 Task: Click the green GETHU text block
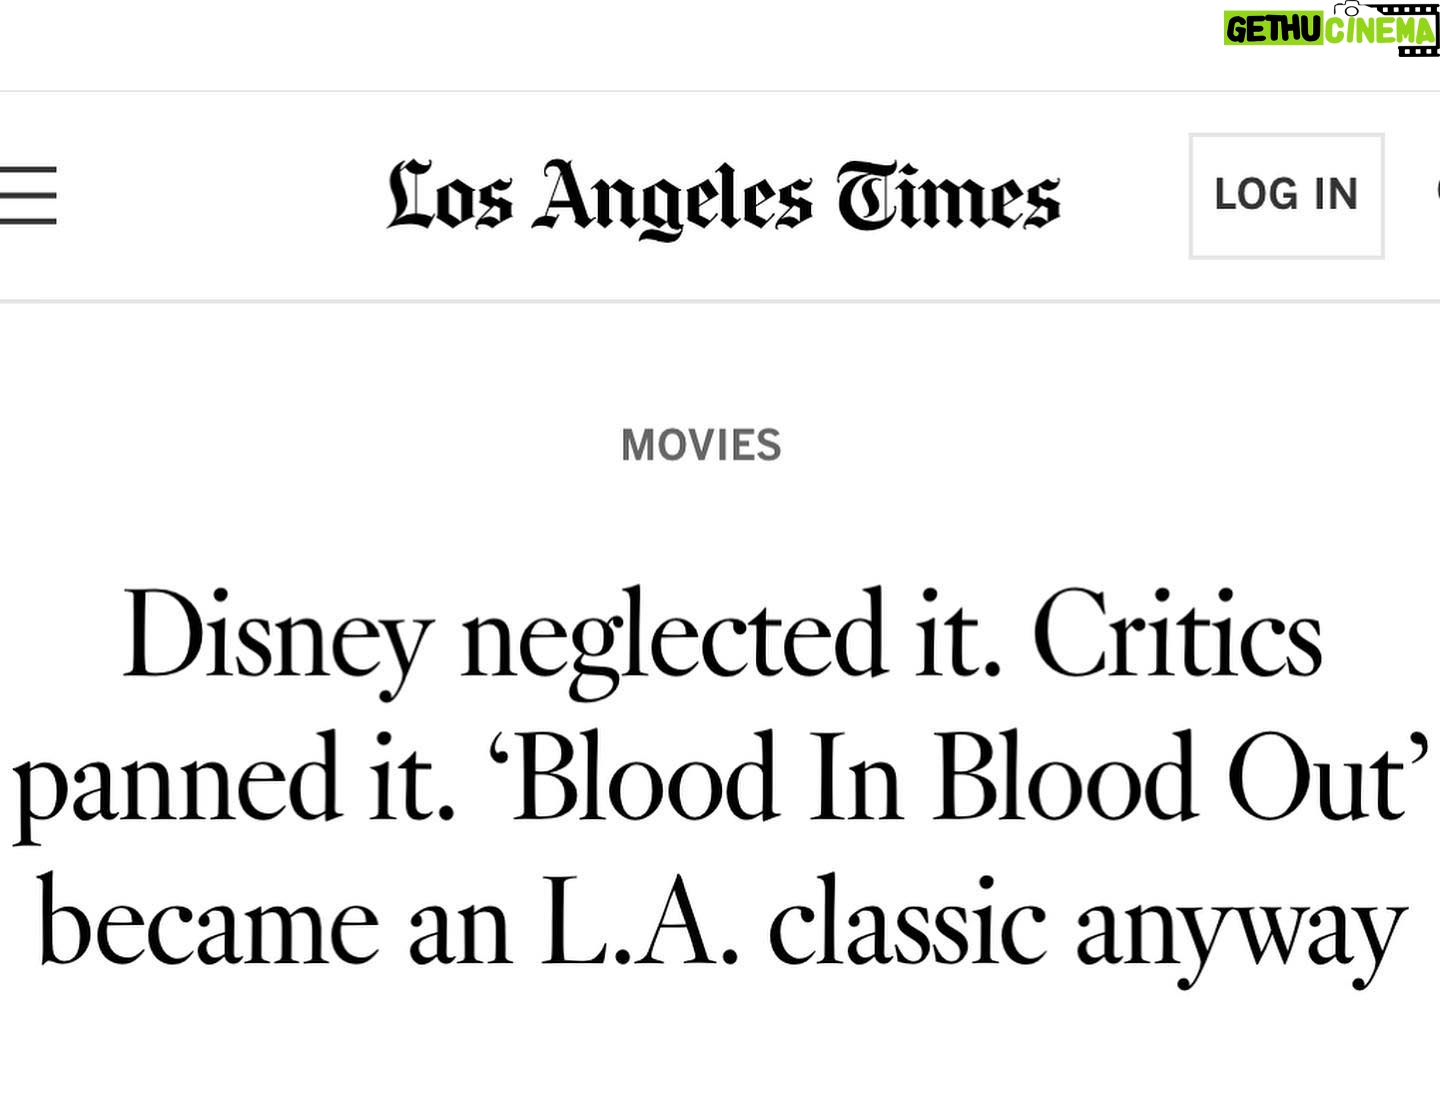pos(1273,30)
